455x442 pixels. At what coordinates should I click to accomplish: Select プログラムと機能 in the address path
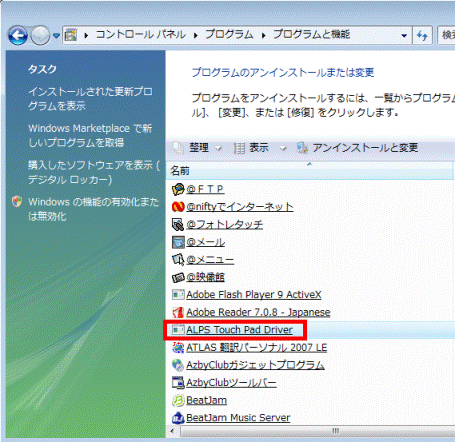point(312,34)
